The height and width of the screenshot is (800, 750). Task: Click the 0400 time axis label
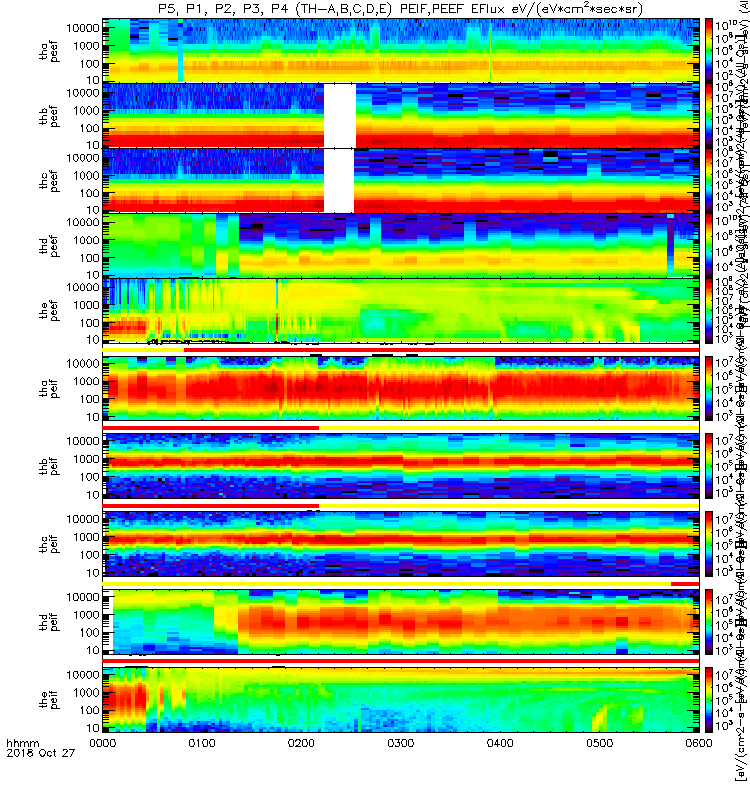[500, 743]
